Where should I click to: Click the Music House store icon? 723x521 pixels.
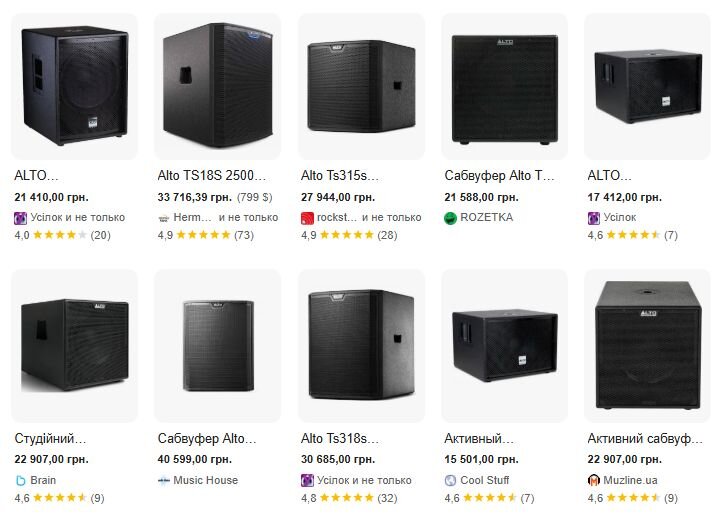(164, 480)
